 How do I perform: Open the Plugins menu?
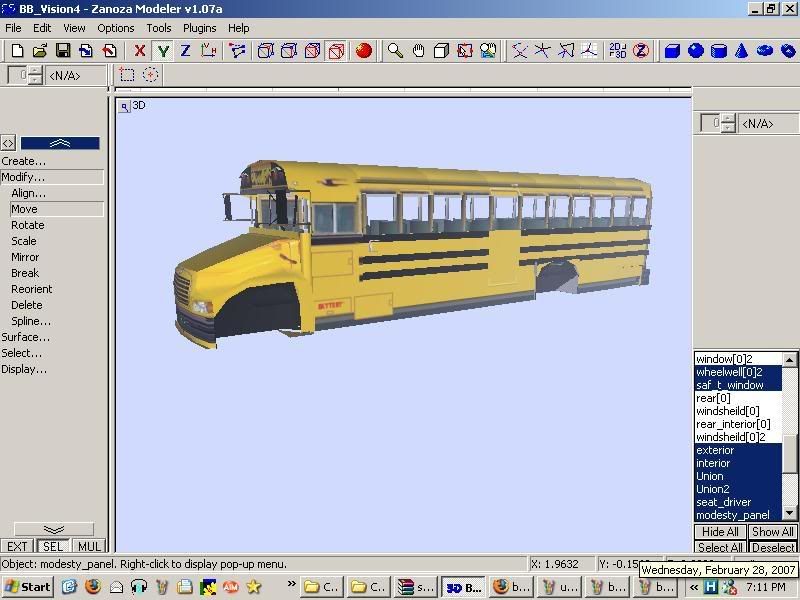(199, 28)
